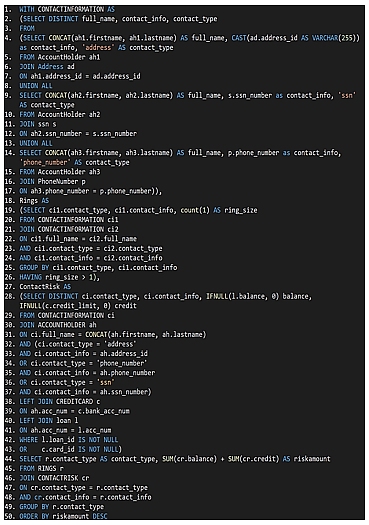Viewport: 369px width, 525px height.
Task: Click JOIN ssn s on line 11
Action: tap(38, 124)
